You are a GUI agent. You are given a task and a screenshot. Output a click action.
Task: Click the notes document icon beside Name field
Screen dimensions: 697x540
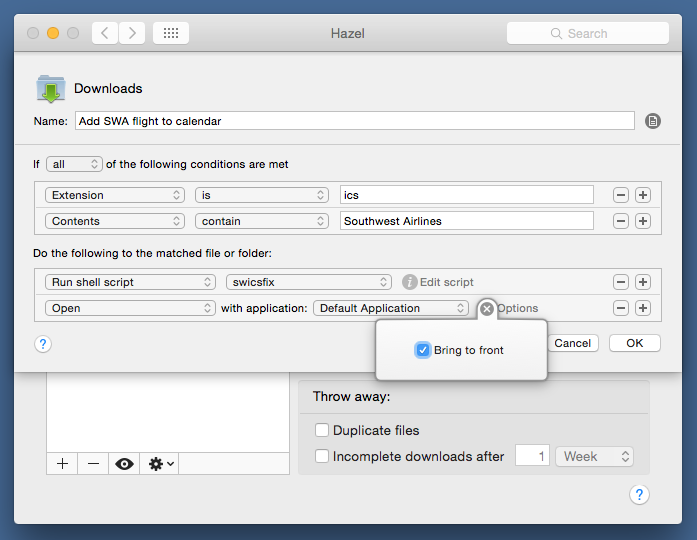[x=653, y=121]
